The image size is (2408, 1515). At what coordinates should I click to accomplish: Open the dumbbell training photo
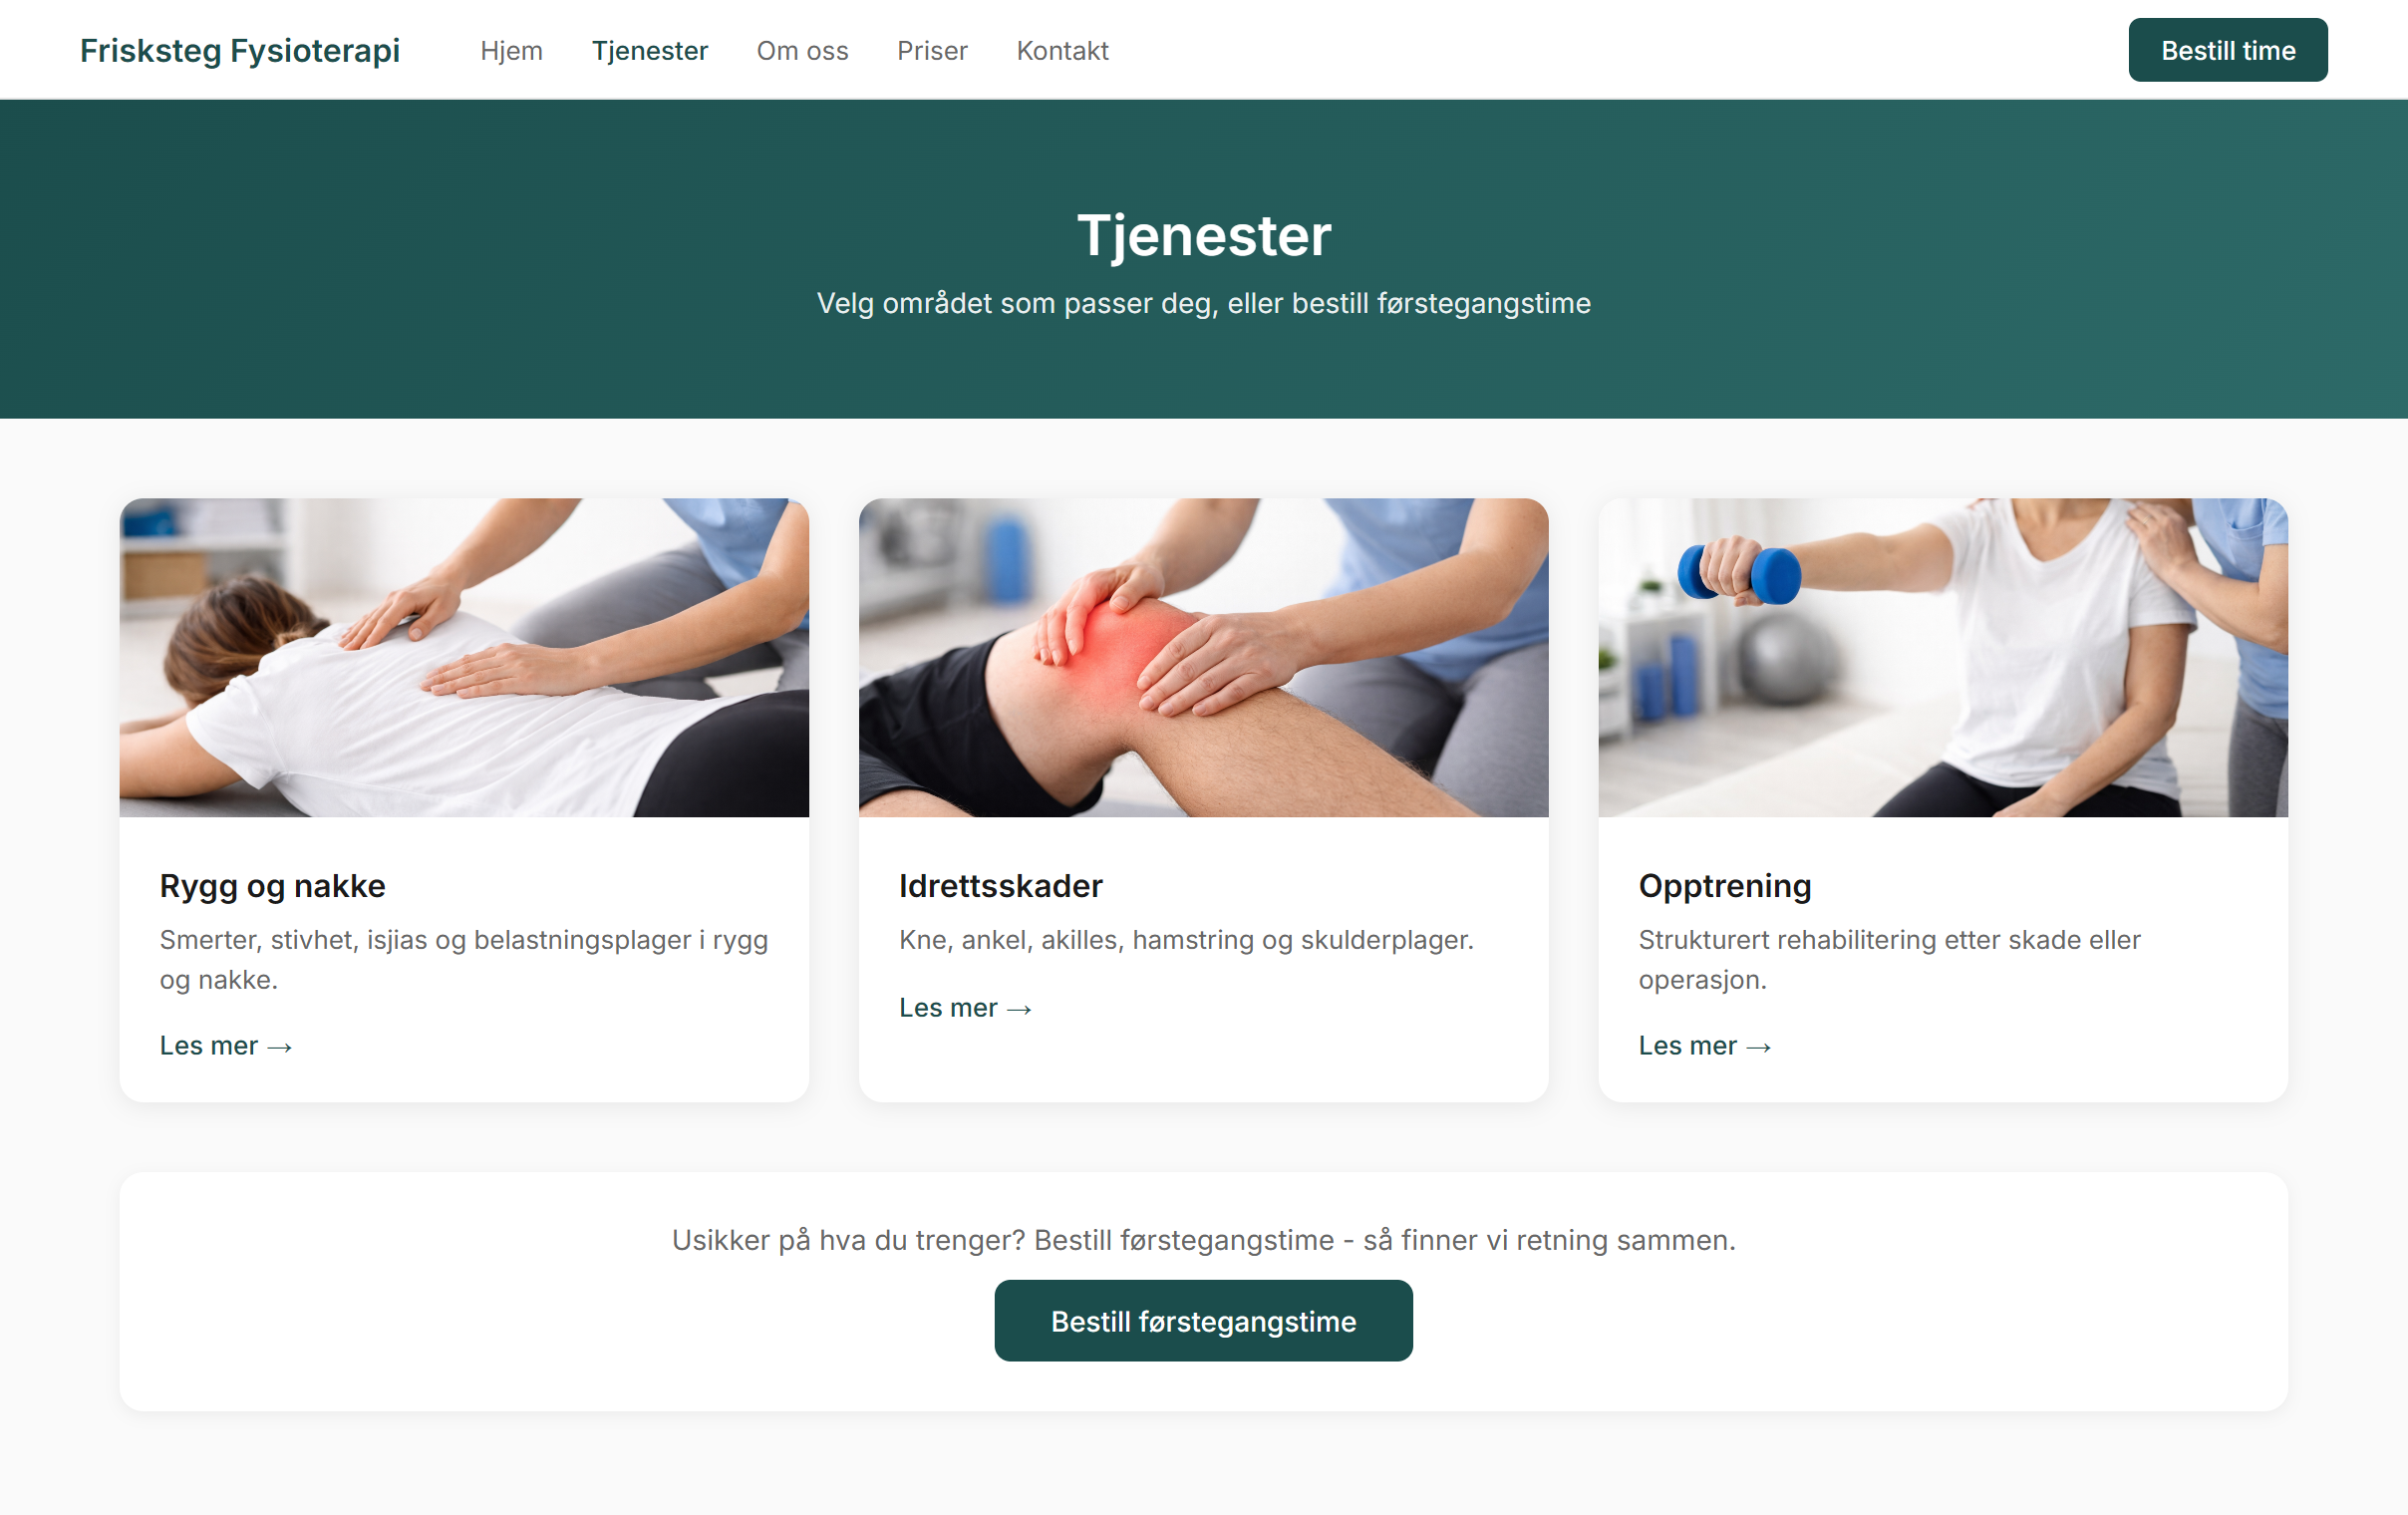point(1942,657)
